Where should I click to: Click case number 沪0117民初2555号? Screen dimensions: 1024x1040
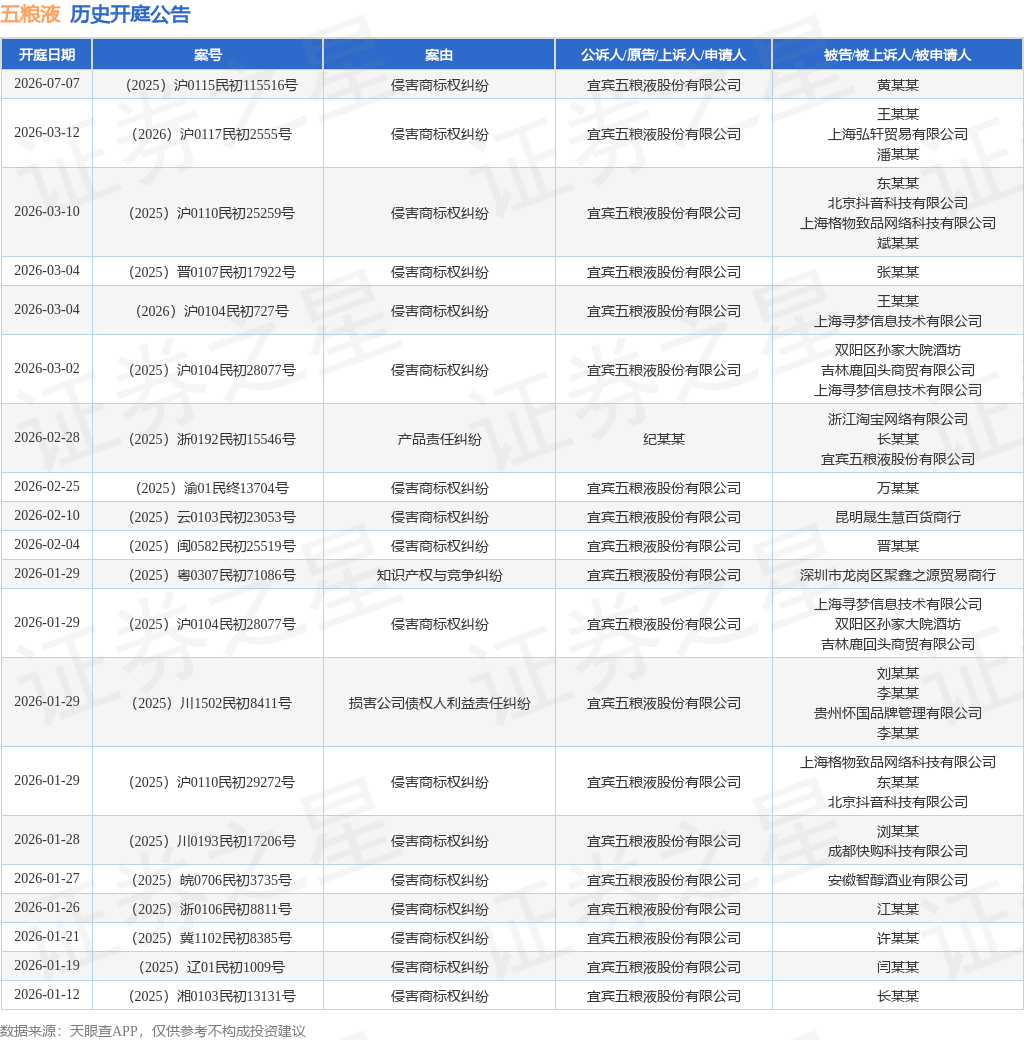point(212,134)
